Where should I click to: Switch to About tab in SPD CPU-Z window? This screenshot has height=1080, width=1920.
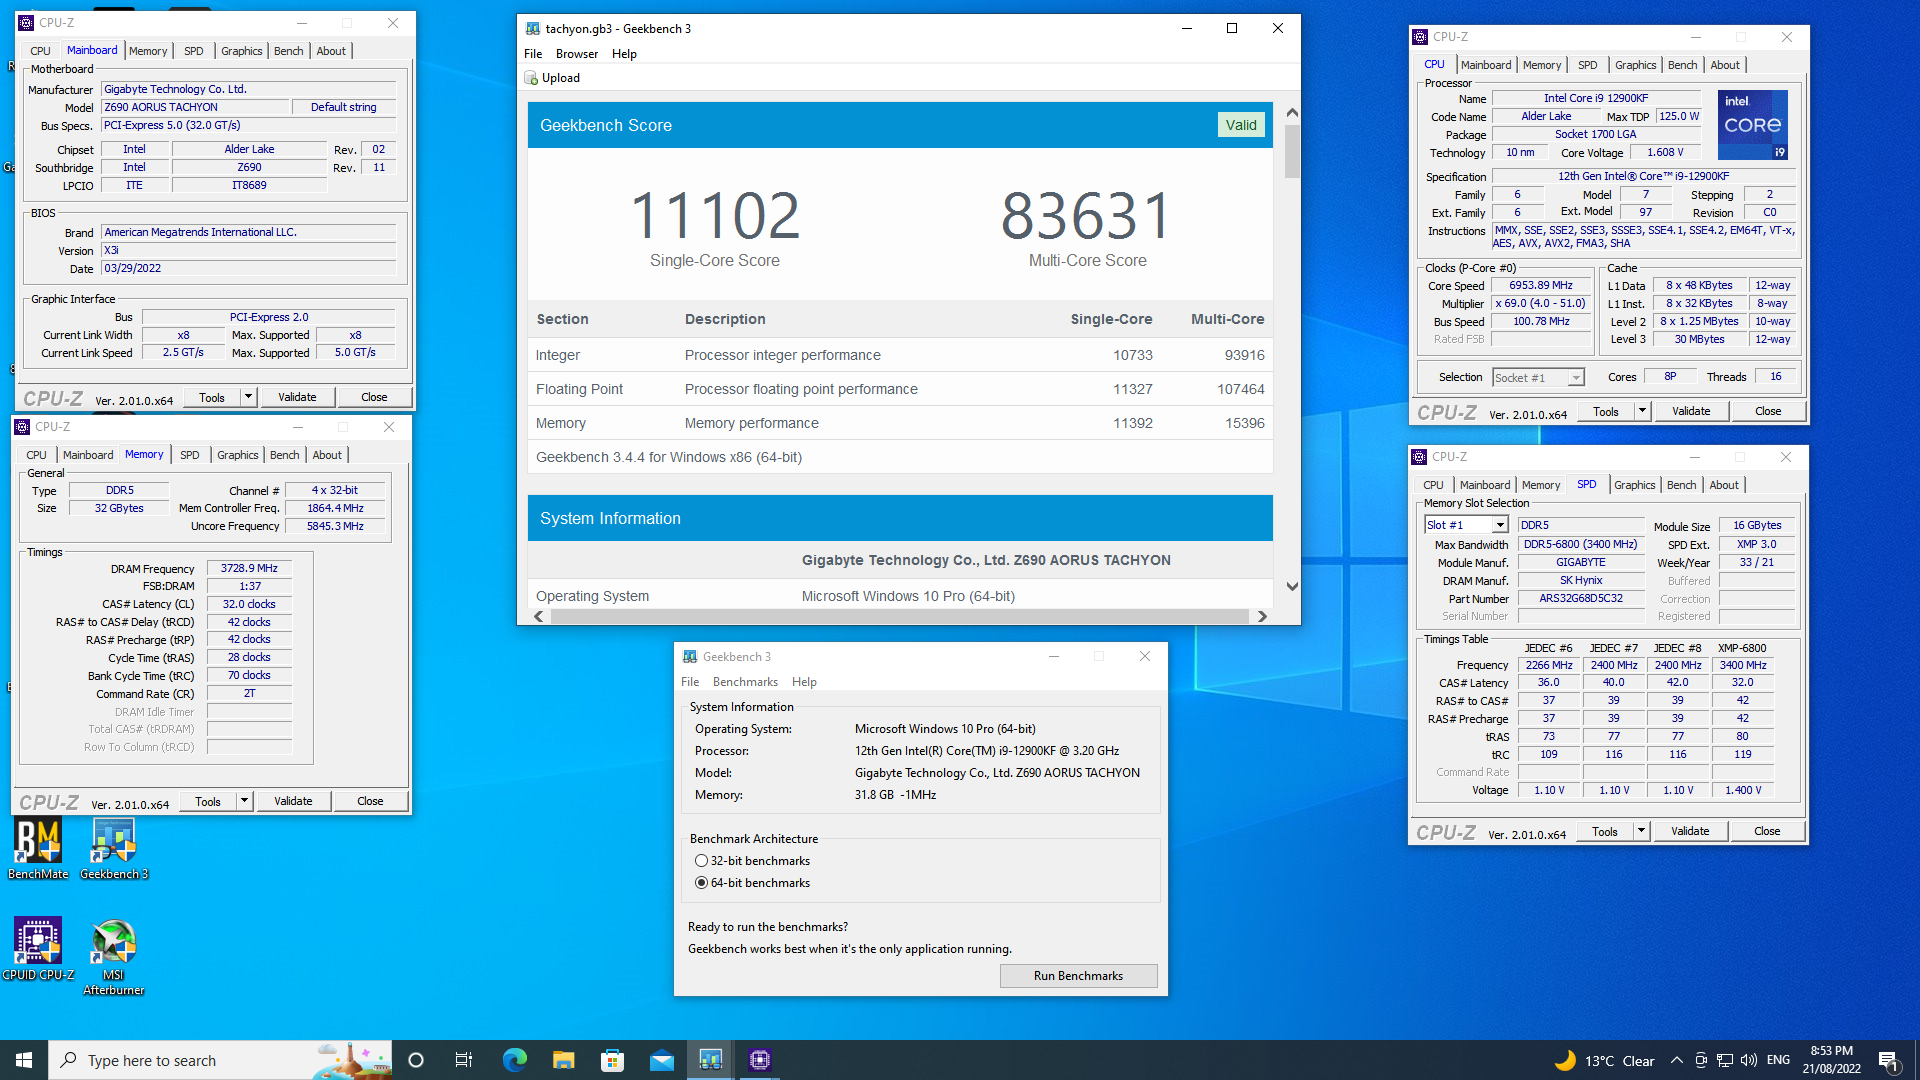[1724, 485]
